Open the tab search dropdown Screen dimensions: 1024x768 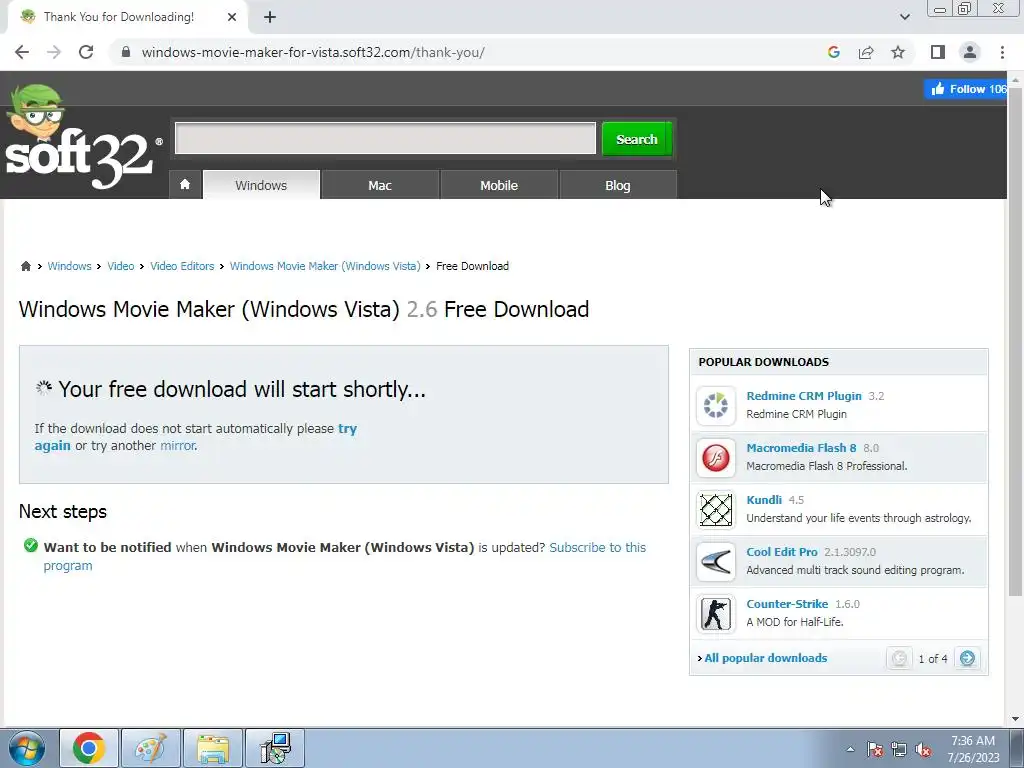(x=904, y=17)
